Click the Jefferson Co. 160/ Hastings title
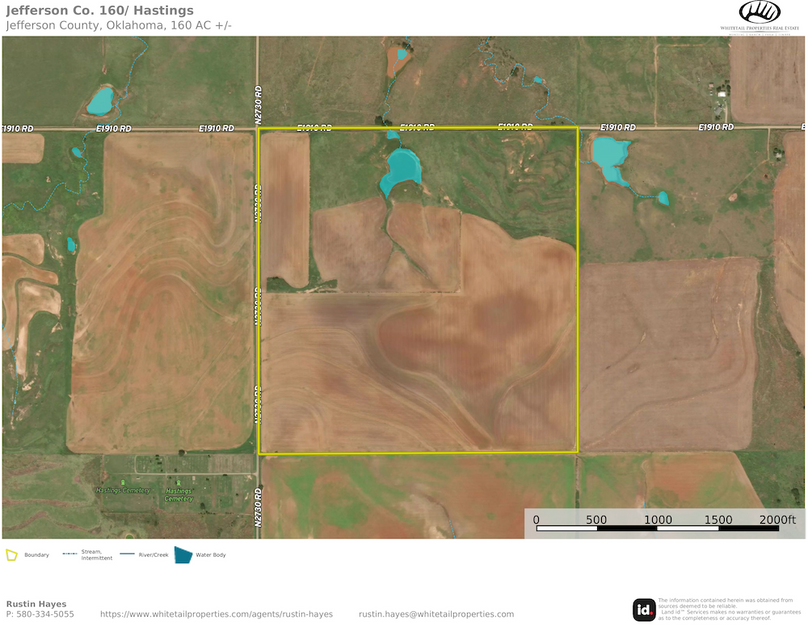This screenshot has width=808, height=625. (100, 11)
